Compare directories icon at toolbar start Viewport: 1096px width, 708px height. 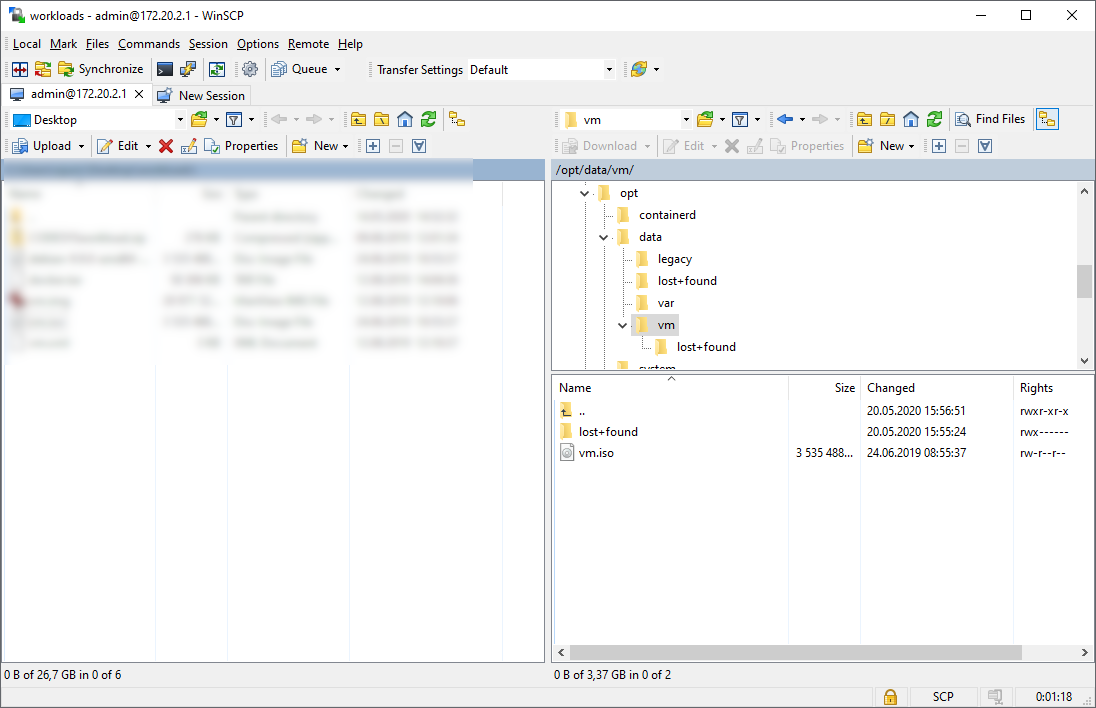(19, 69)
